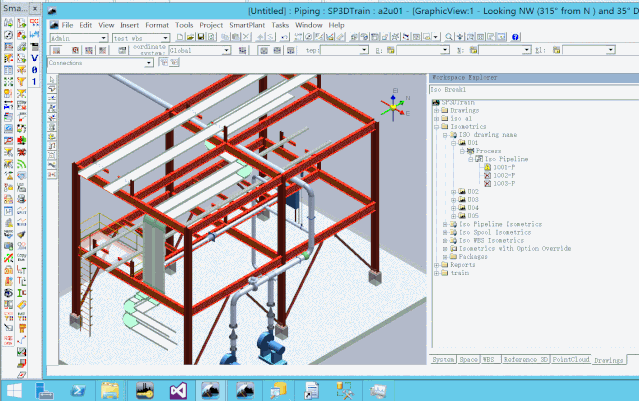This screenshot has width=639, height=401.
Task: Click the Windows Start button
Action: pyautogui.click(x=14, y=391)
